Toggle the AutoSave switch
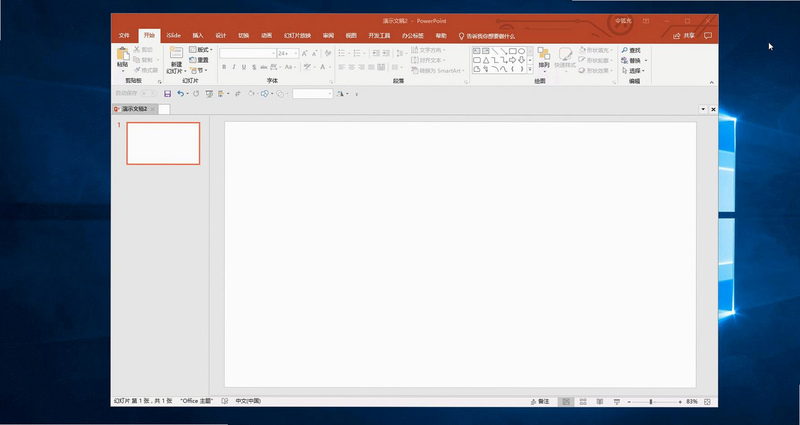 point(148,93)
